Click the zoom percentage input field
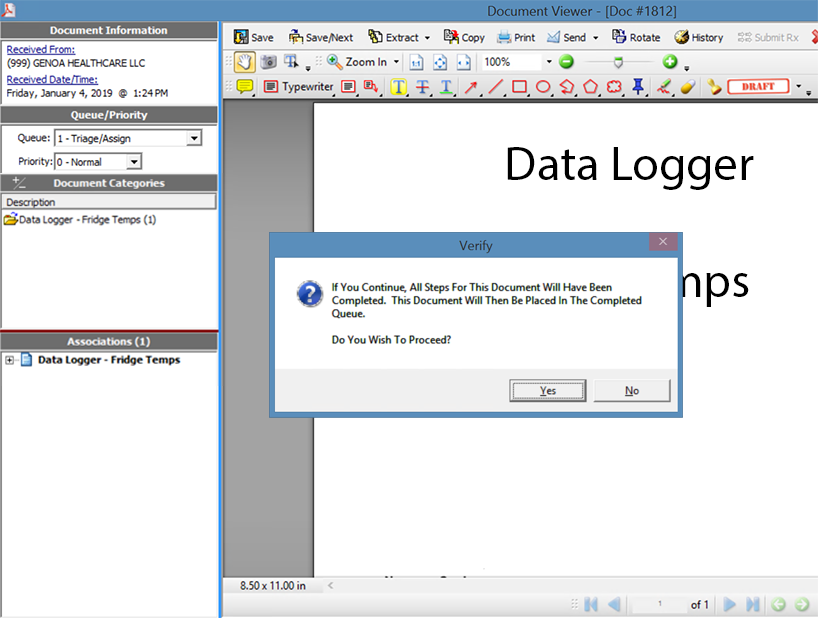 (511, 62)
